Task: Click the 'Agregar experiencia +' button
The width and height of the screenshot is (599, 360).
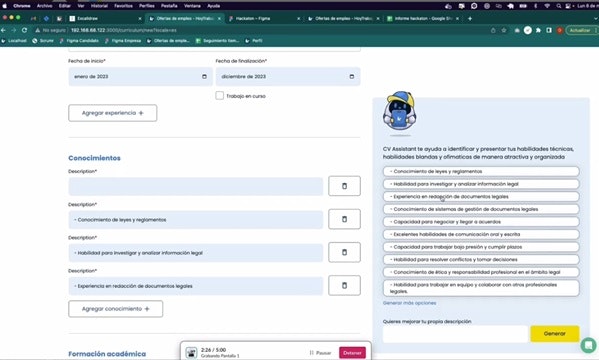Action: tap(113, 113)
